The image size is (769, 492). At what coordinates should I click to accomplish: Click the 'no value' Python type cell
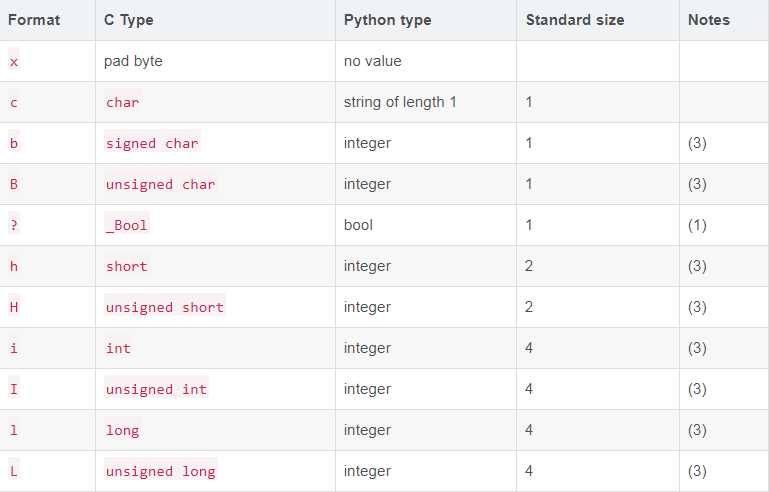tap(372, 61)
